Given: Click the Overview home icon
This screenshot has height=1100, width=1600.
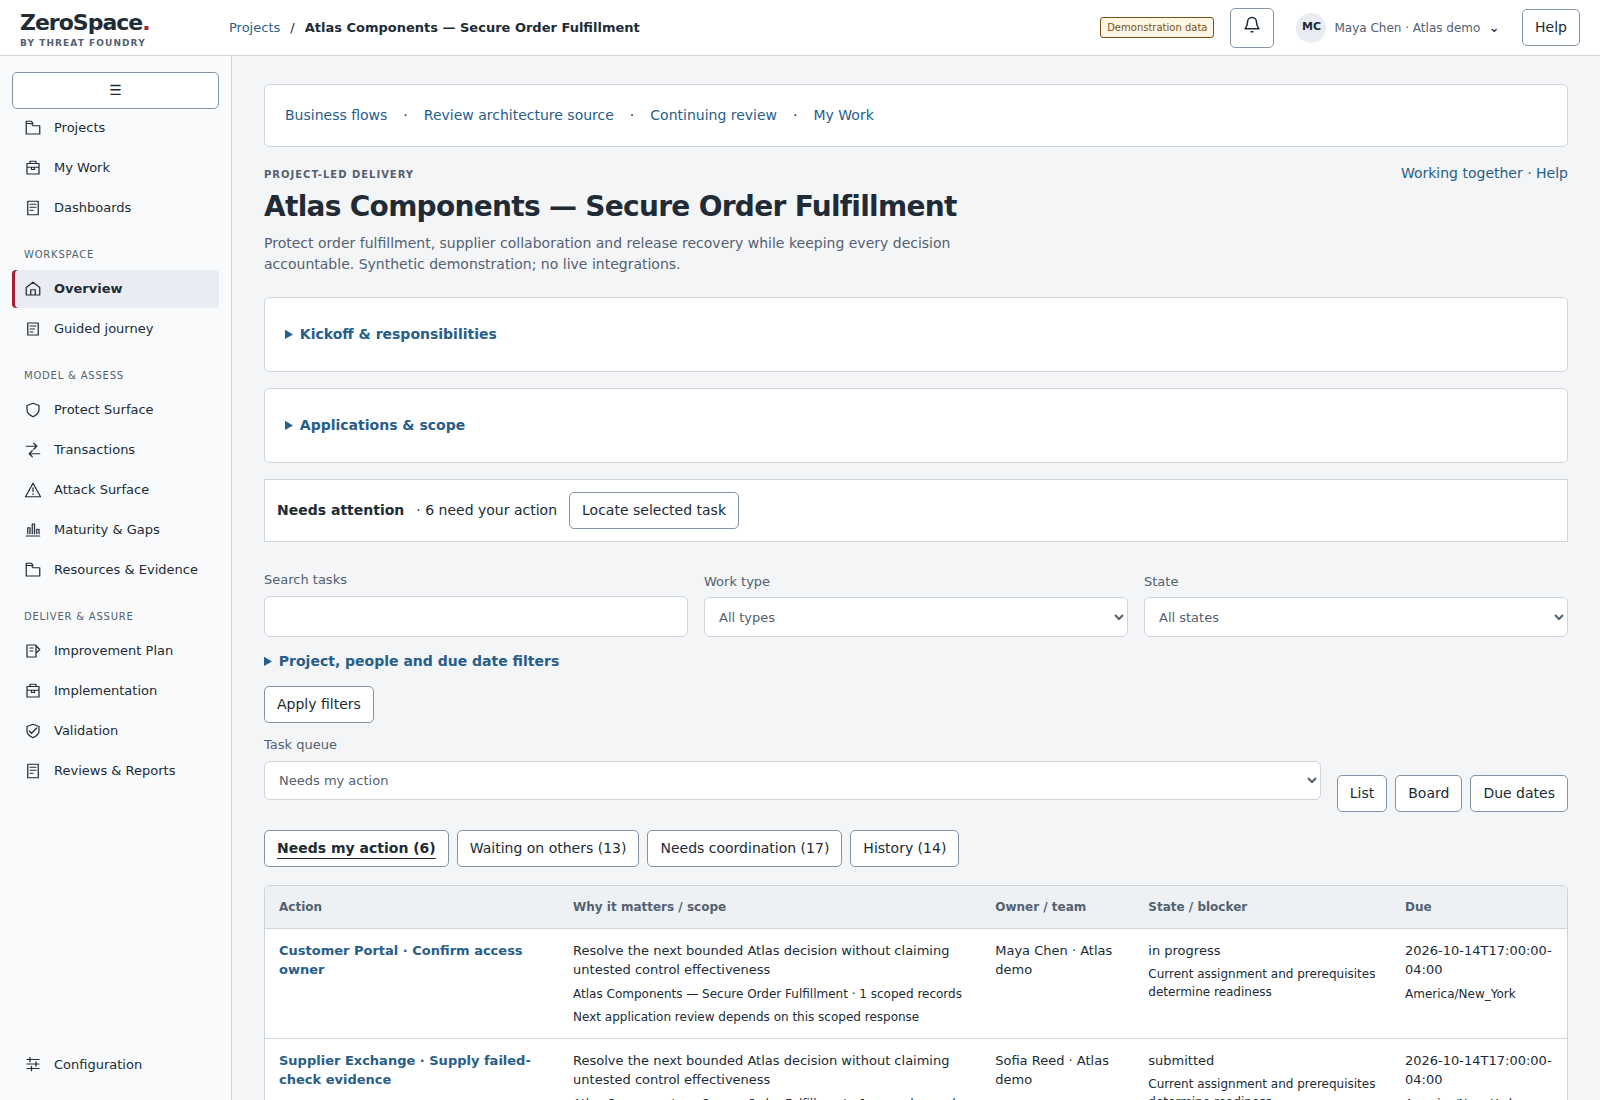Looking at the screenshot, I should (x=33, y=289).
